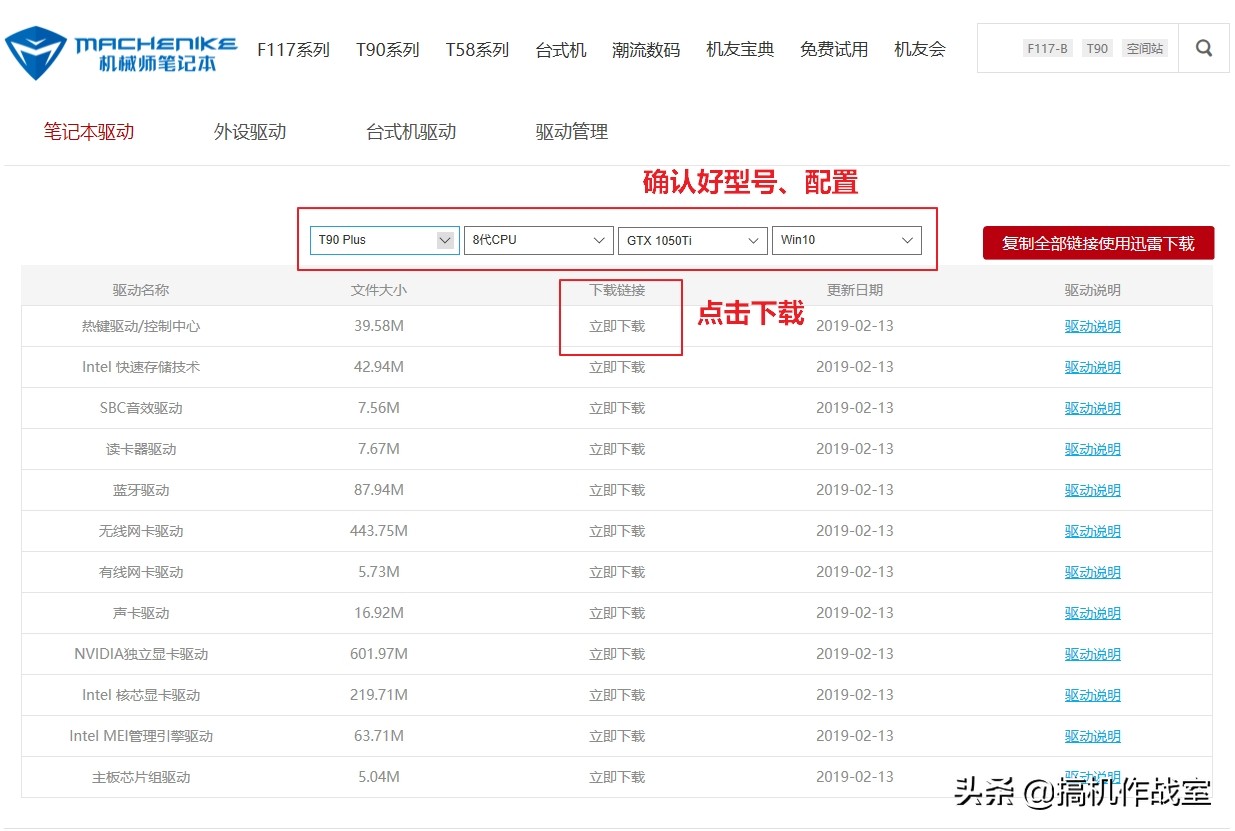
Task: Open the laptop model dropdown showing T90 Plus
Action: click(x=383, y=240)
